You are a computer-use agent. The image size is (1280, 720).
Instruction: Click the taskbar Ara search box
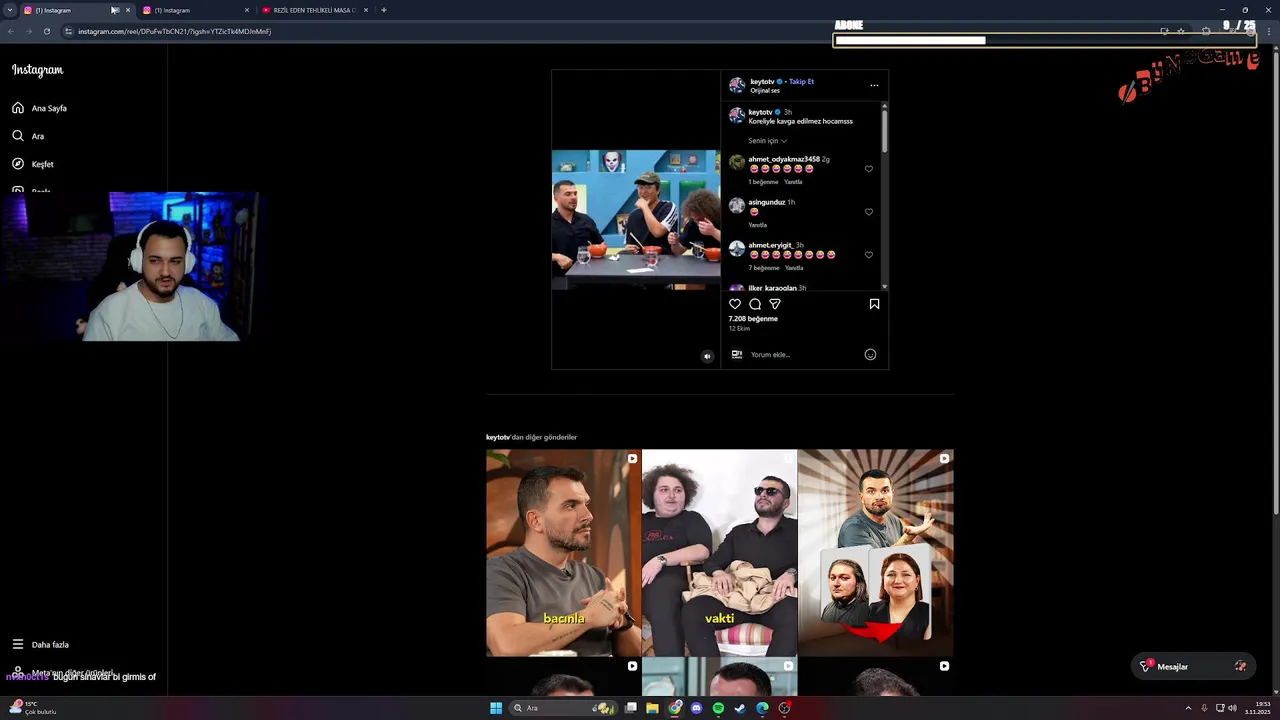pos(562,708)
